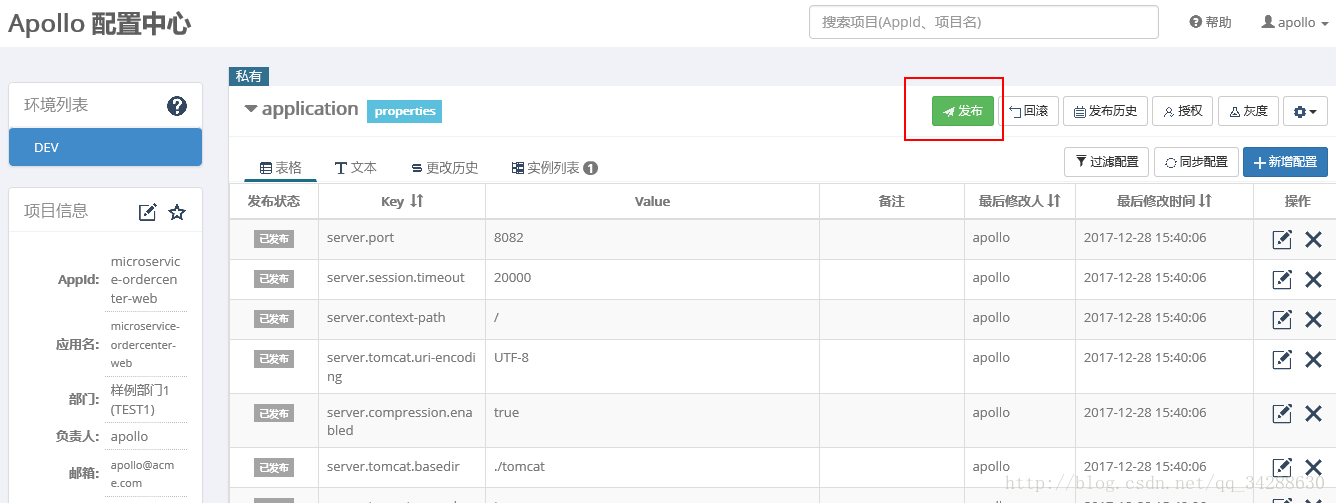Image resolution: width=1336 pixels, height=503 pixels.
Task: Click the 过滤配置 button
Action: (x=1106, y=161)
